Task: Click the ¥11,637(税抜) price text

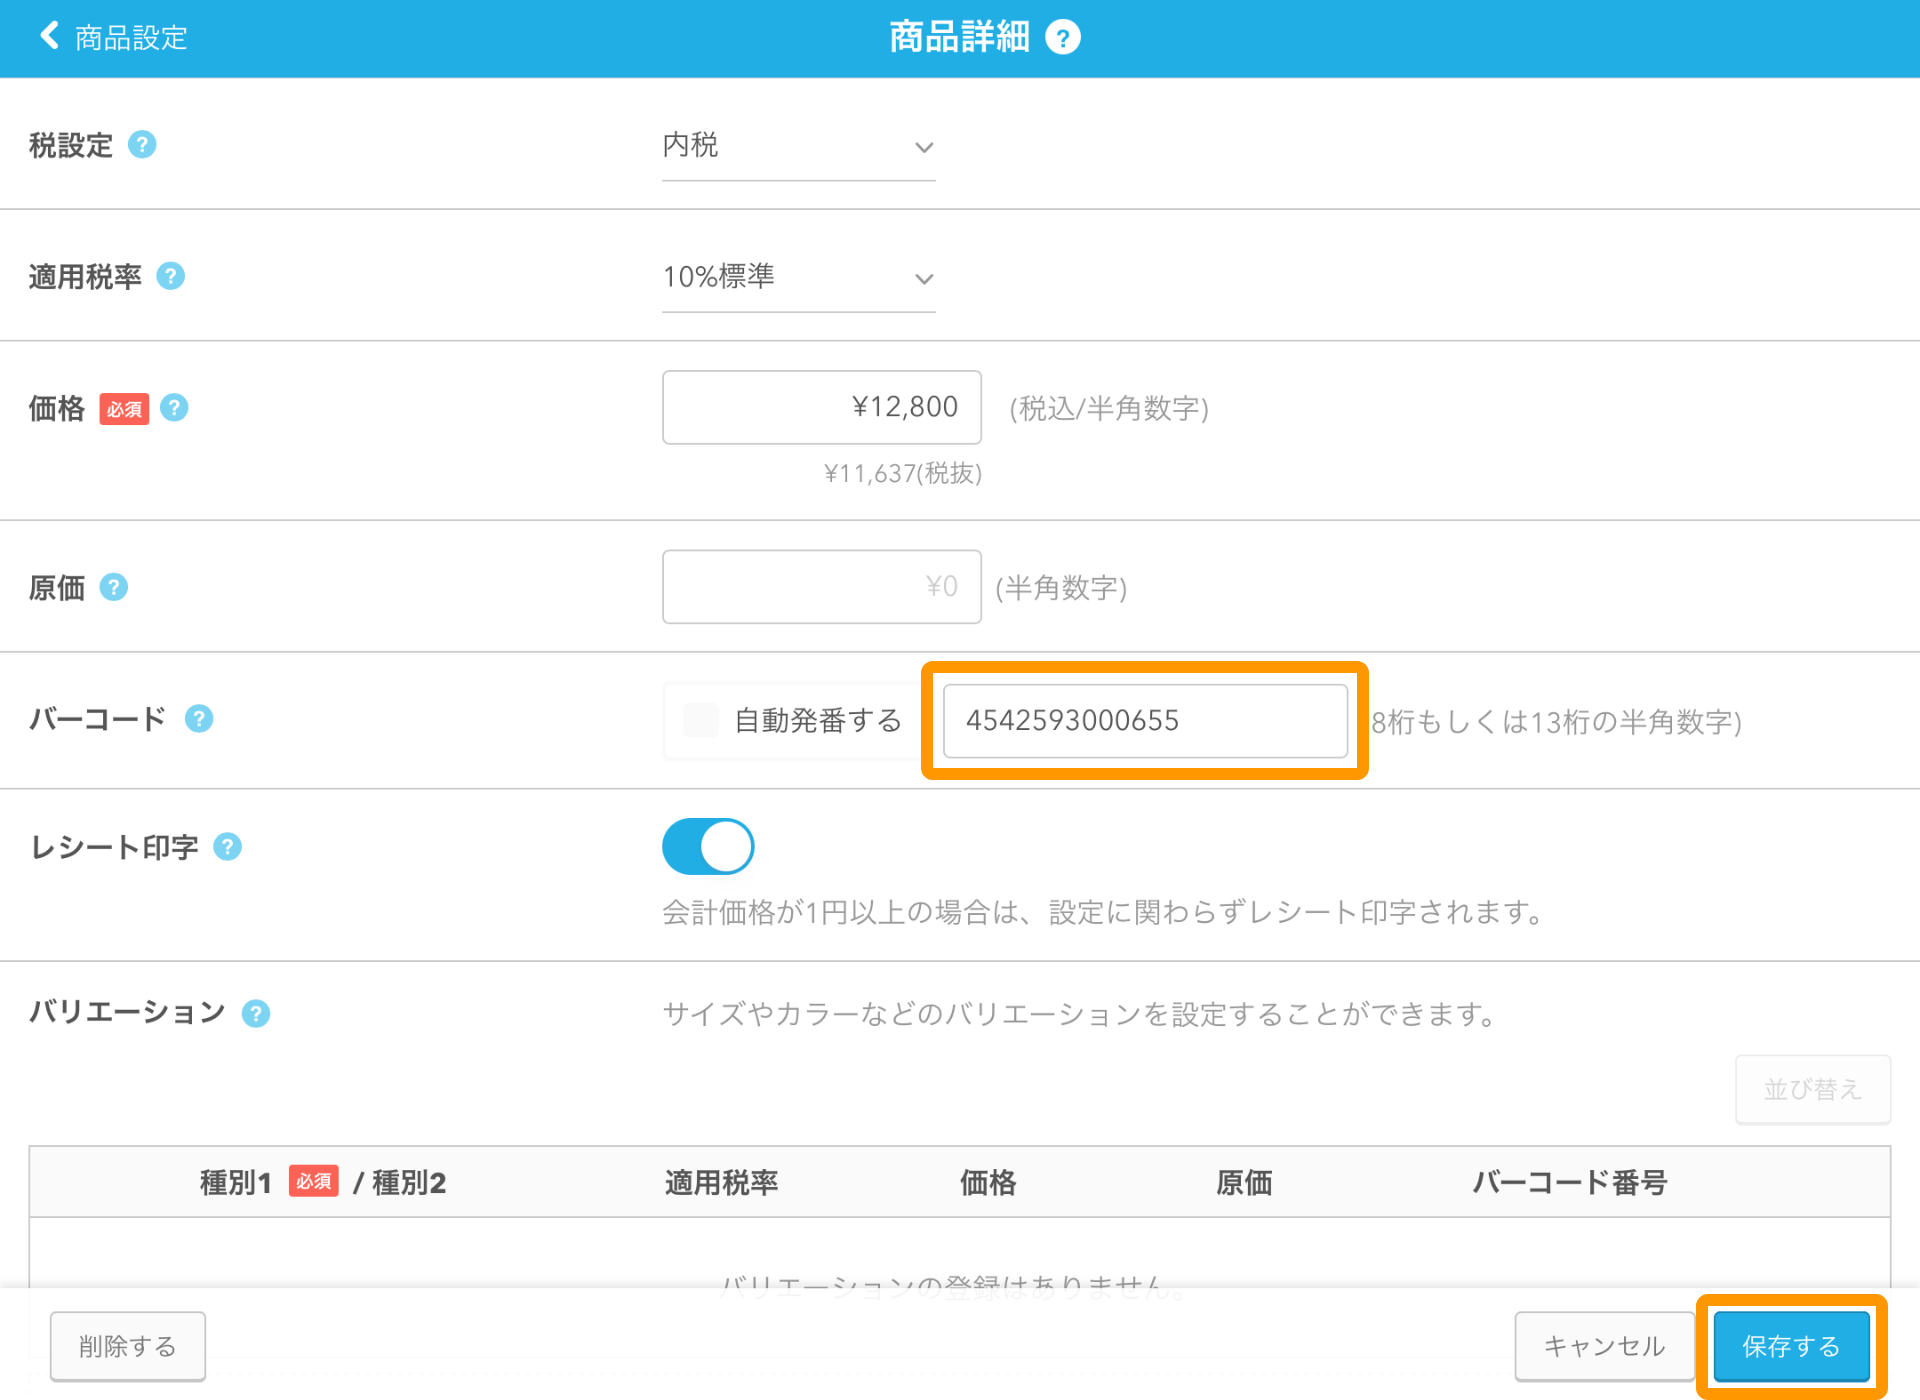Action: pos(903,473)
